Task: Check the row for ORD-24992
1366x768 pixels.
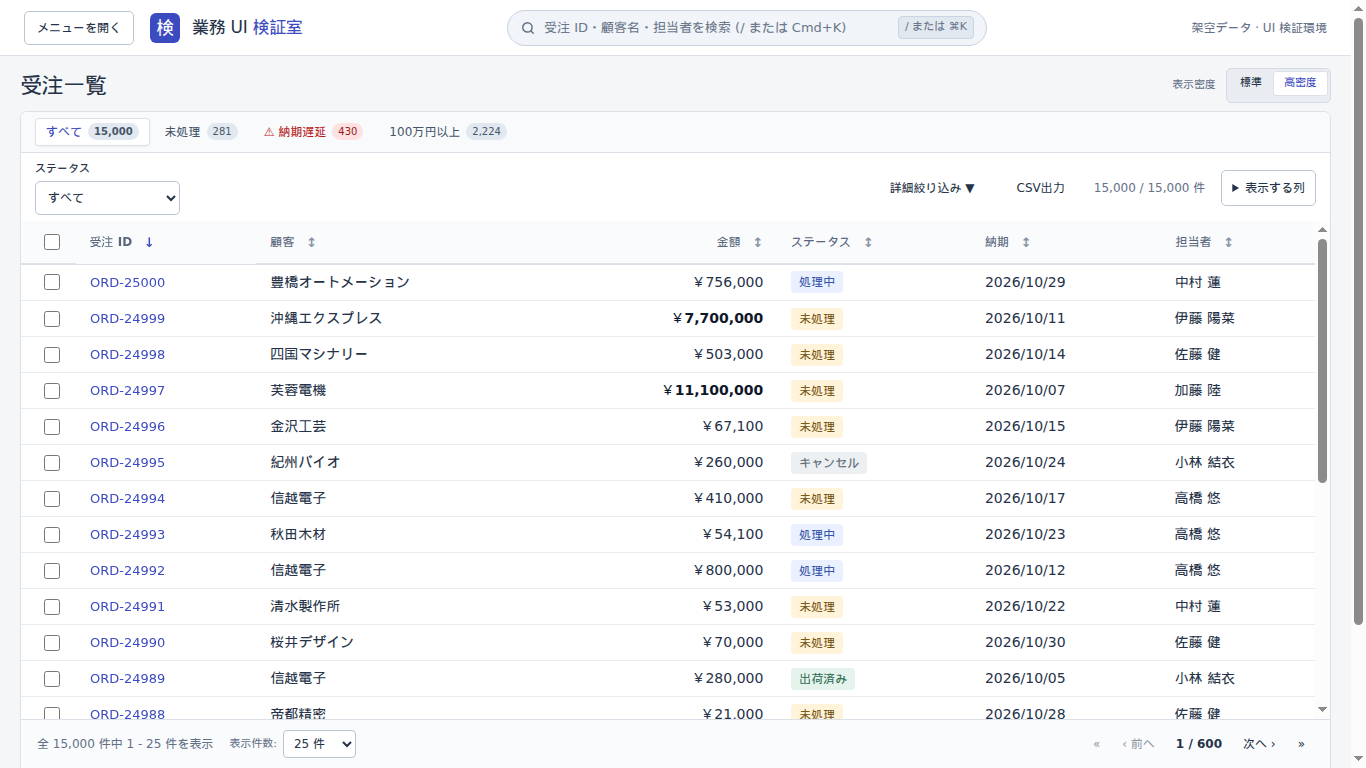Action: point(52,571)
